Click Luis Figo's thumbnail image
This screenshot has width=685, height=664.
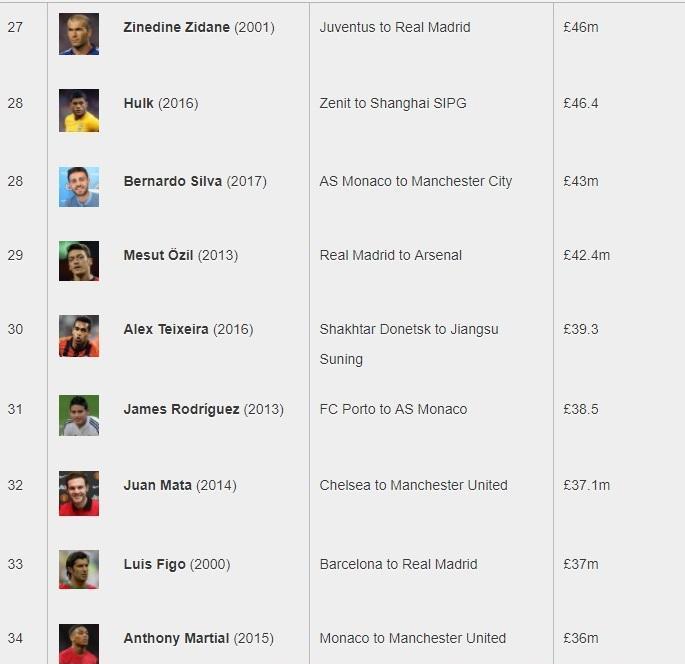pyautogui.click(x=79, y=569)
